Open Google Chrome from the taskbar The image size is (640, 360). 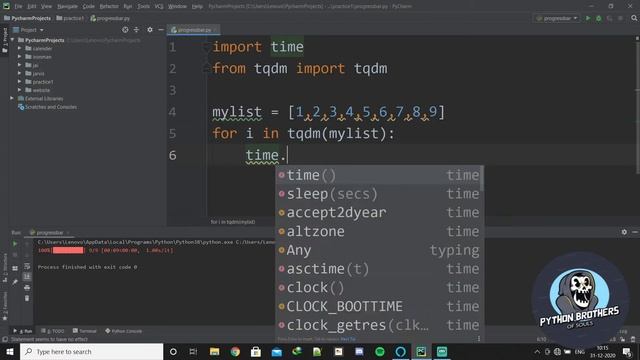(x=235, y=351)
